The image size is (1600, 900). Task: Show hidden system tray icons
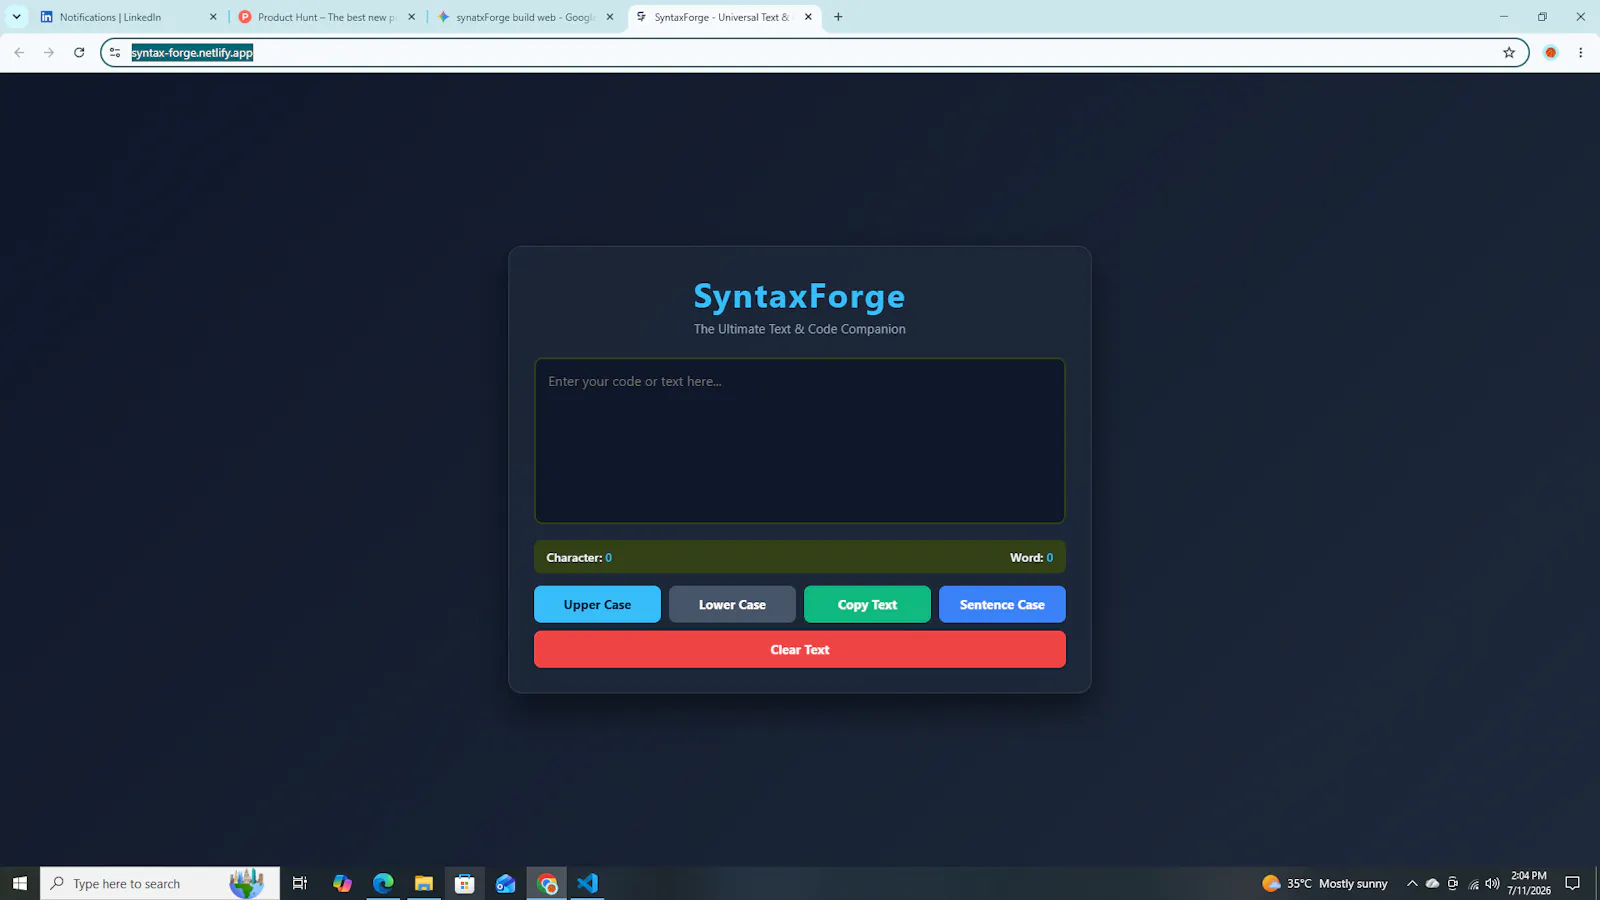(1412, 883)
